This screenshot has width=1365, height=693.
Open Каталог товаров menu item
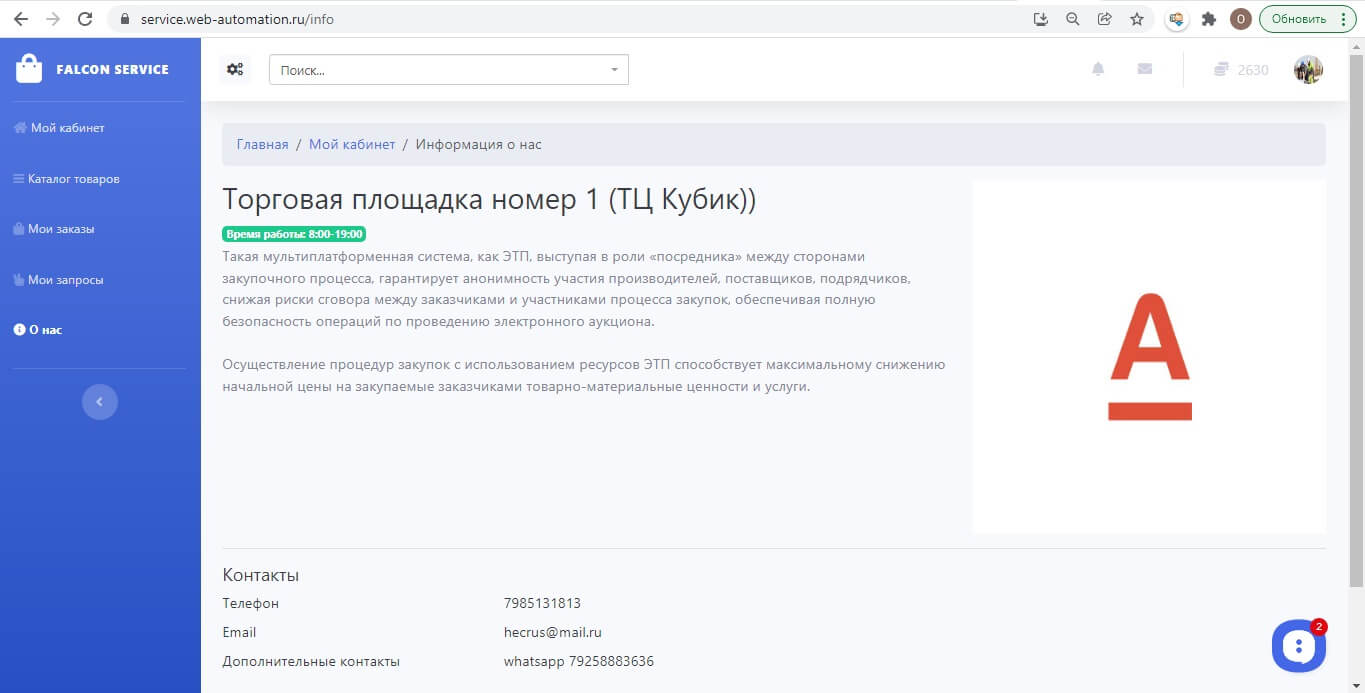point(66,179)
